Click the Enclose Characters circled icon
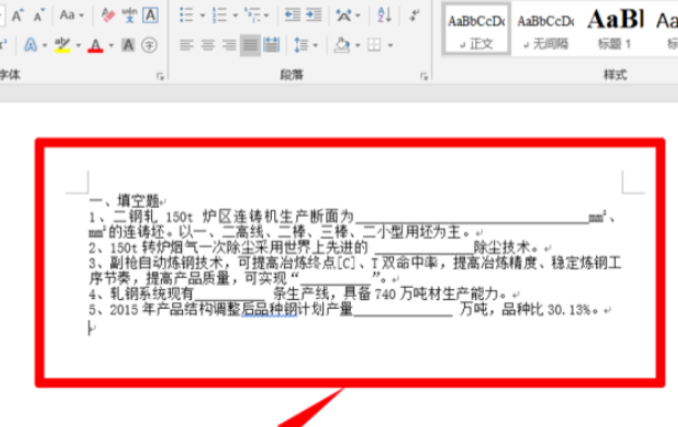 click(149, 45)
